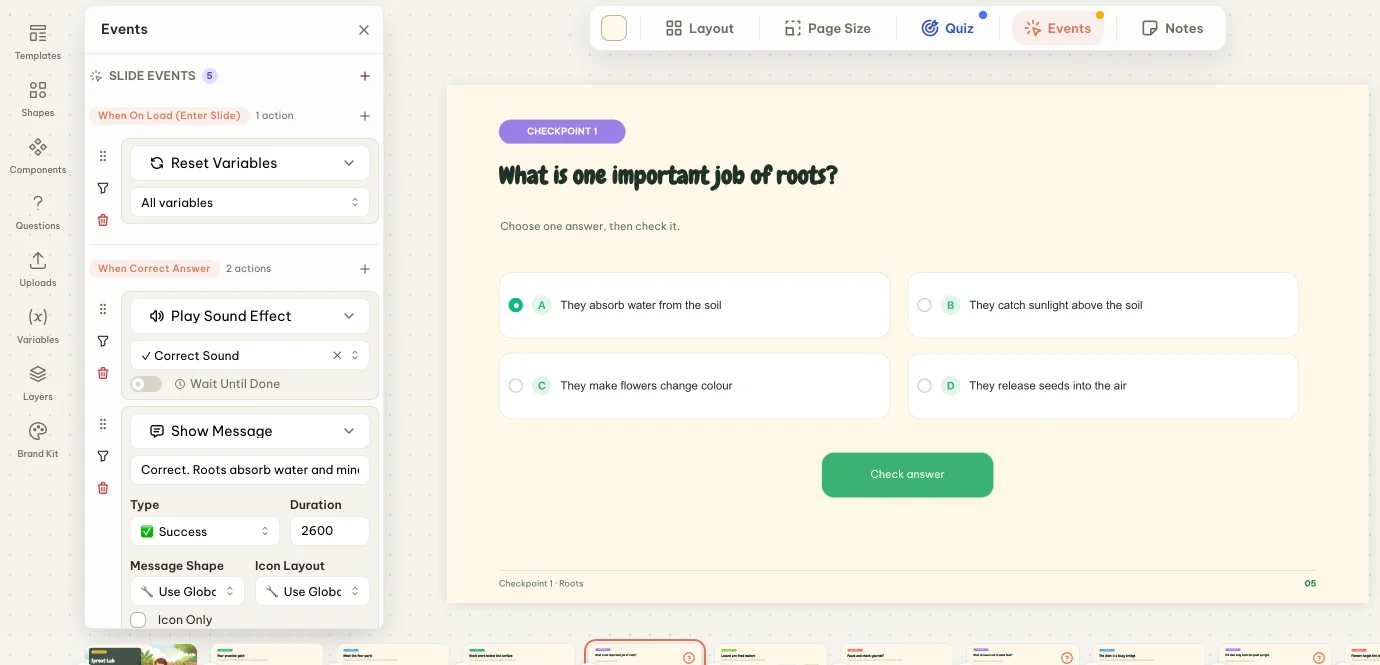This screenshot has width=1380, height=665.
Task: Delete the Reset Variables action
Action: pyautogui.click(x=103, y=220)
